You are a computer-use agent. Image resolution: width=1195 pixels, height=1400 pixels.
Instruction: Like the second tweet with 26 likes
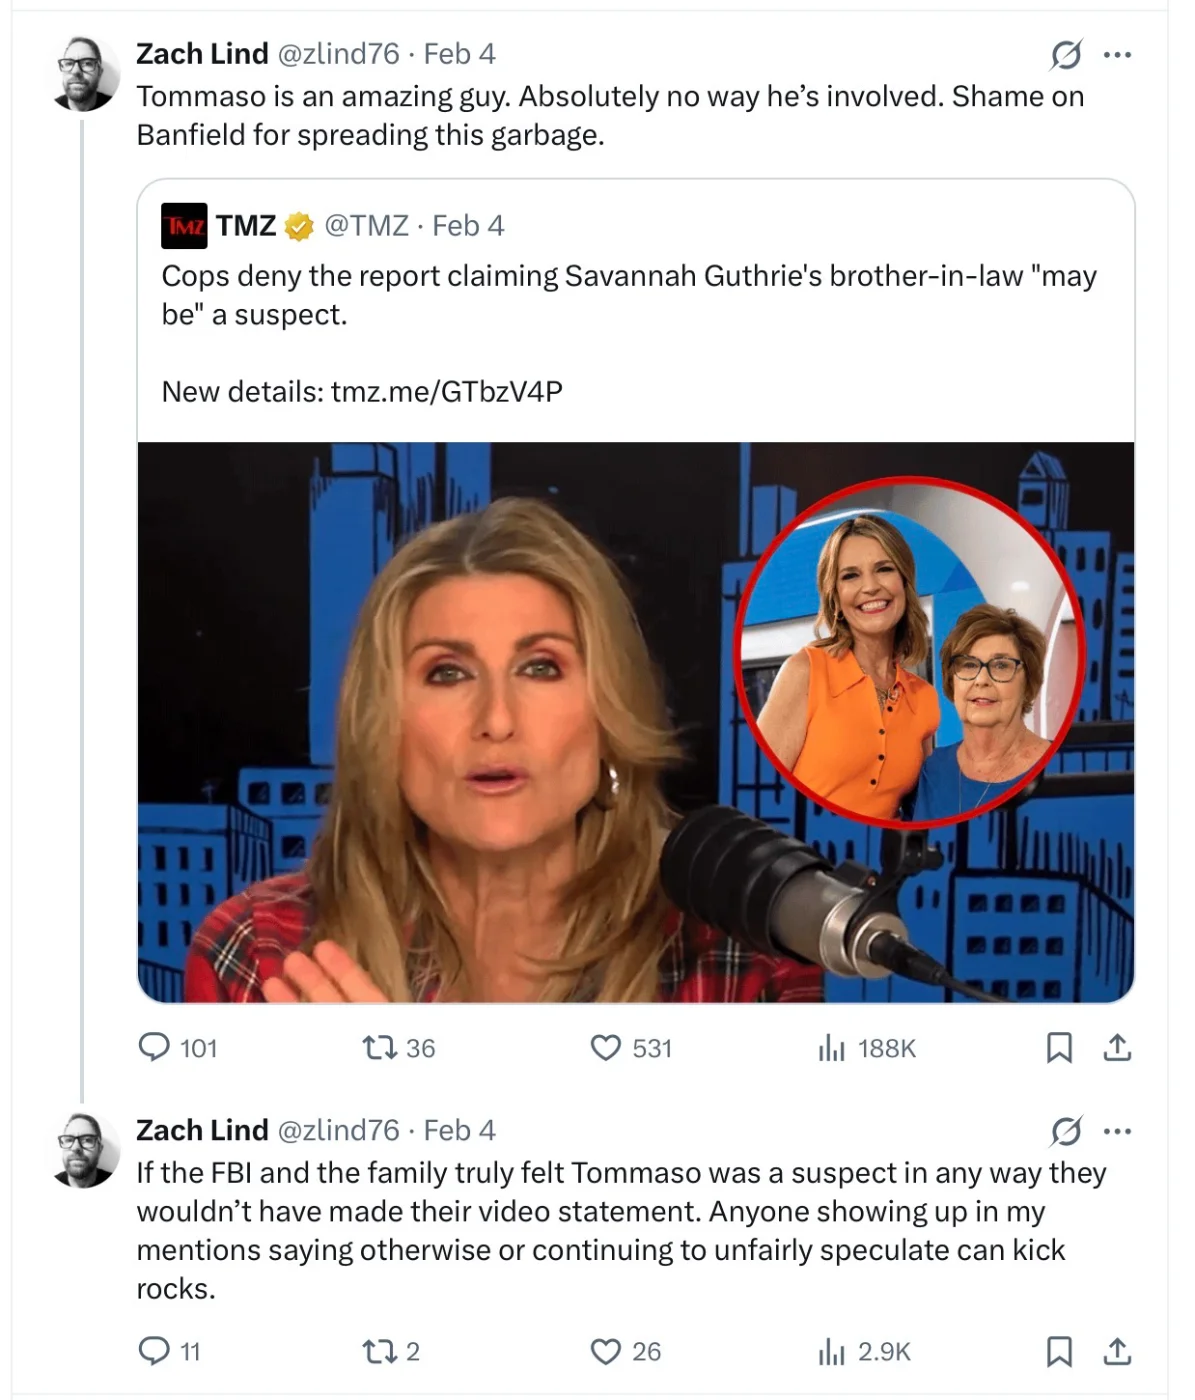(606, 1351)
